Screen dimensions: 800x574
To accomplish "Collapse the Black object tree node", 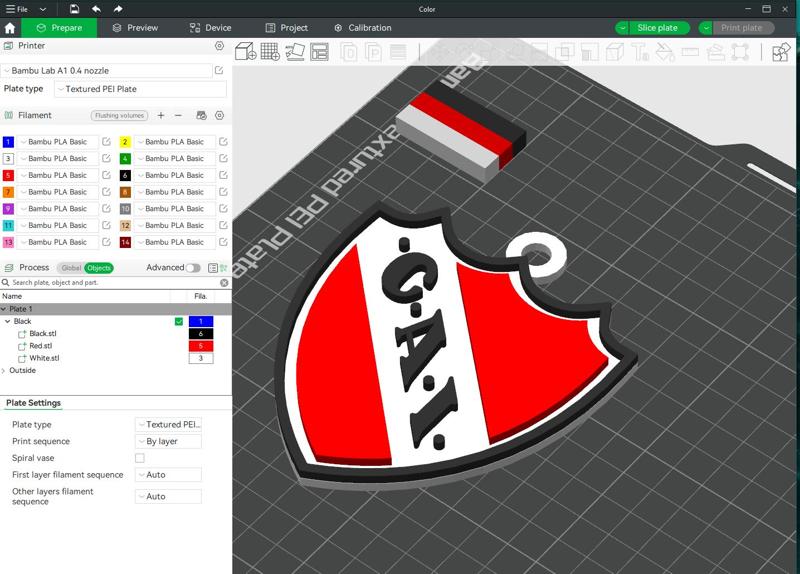I will (x=8, y=321).
